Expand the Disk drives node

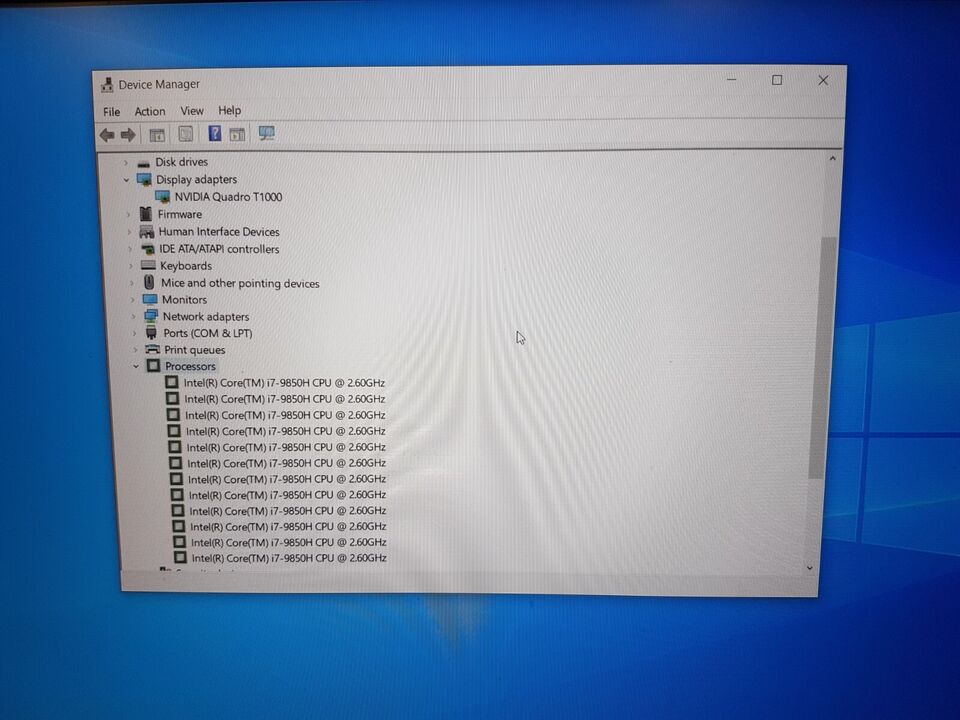[126, 162]
